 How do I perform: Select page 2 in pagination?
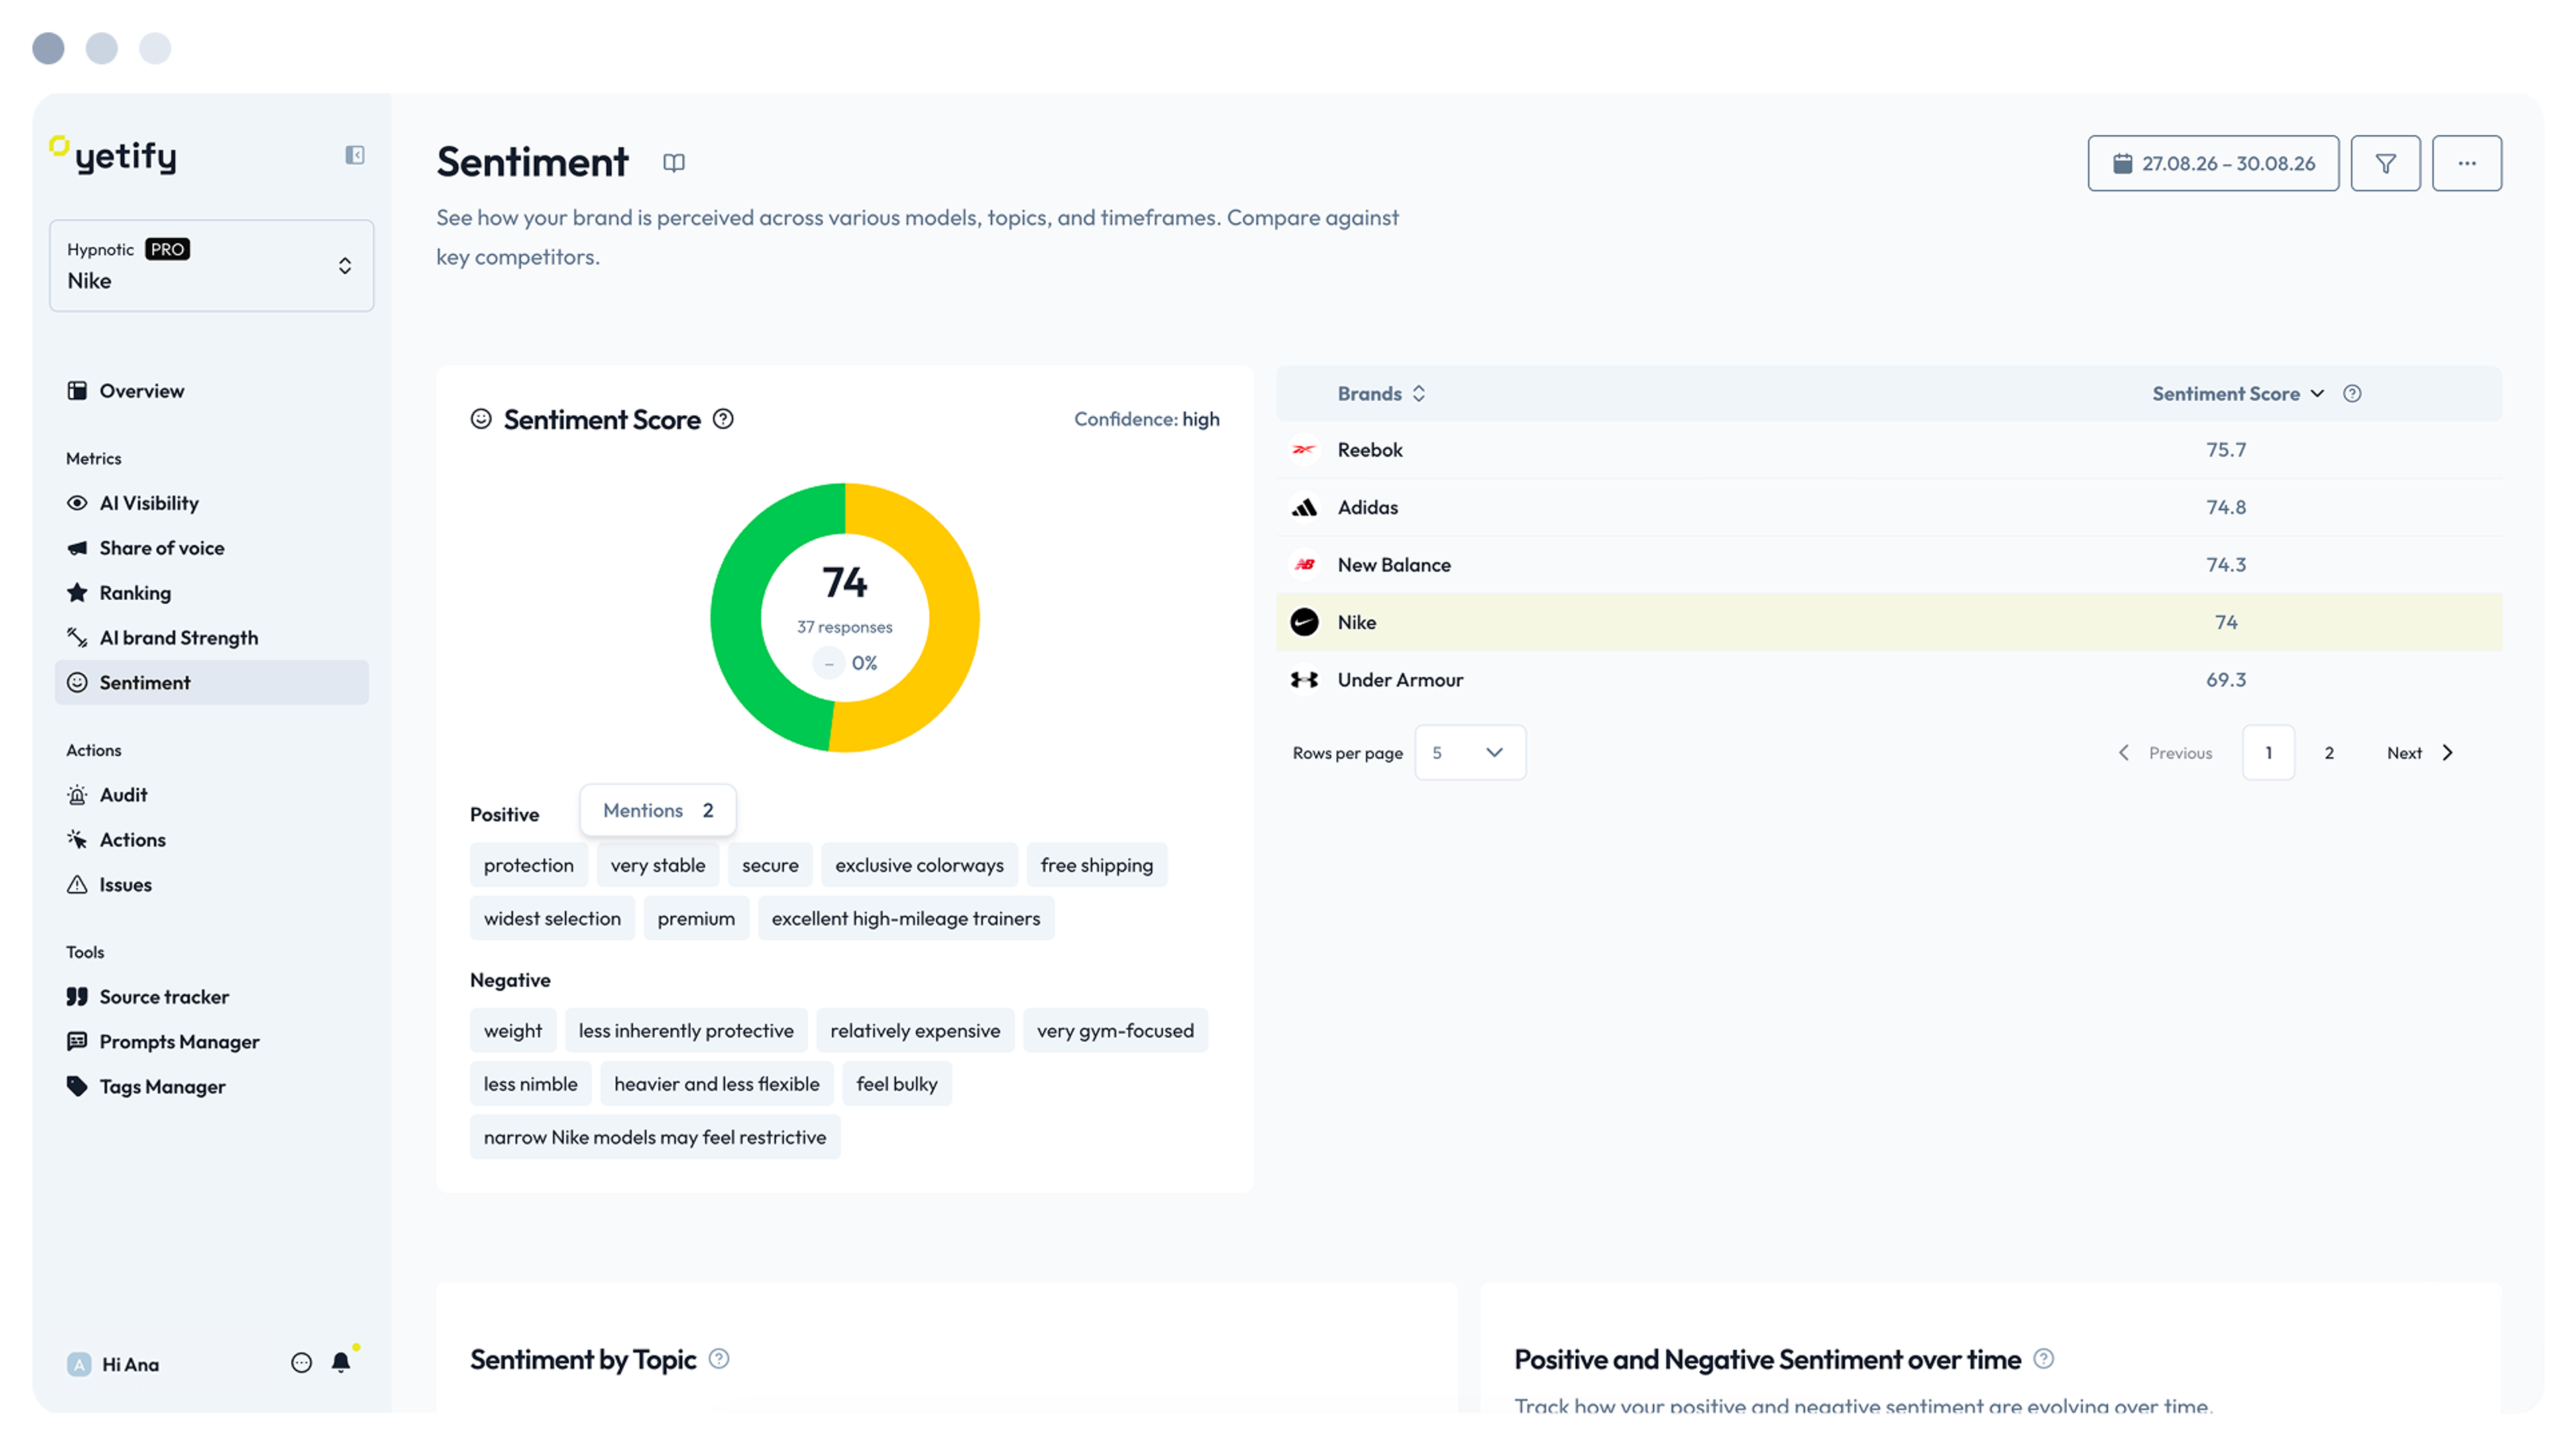click(x=2329, y=753)
